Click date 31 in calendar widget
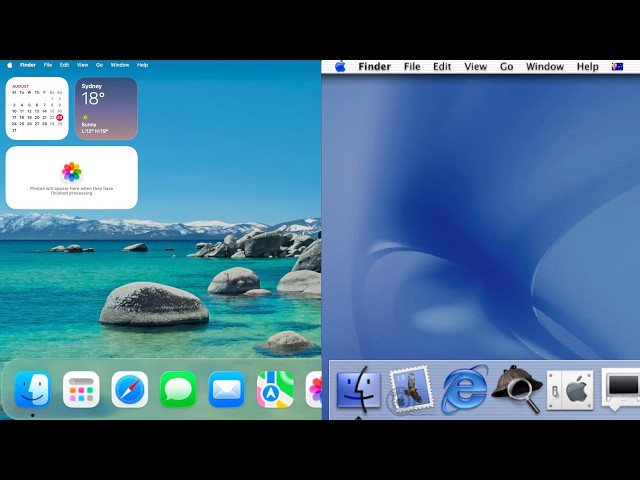640x480 pixels. click(x=14, y=131)
